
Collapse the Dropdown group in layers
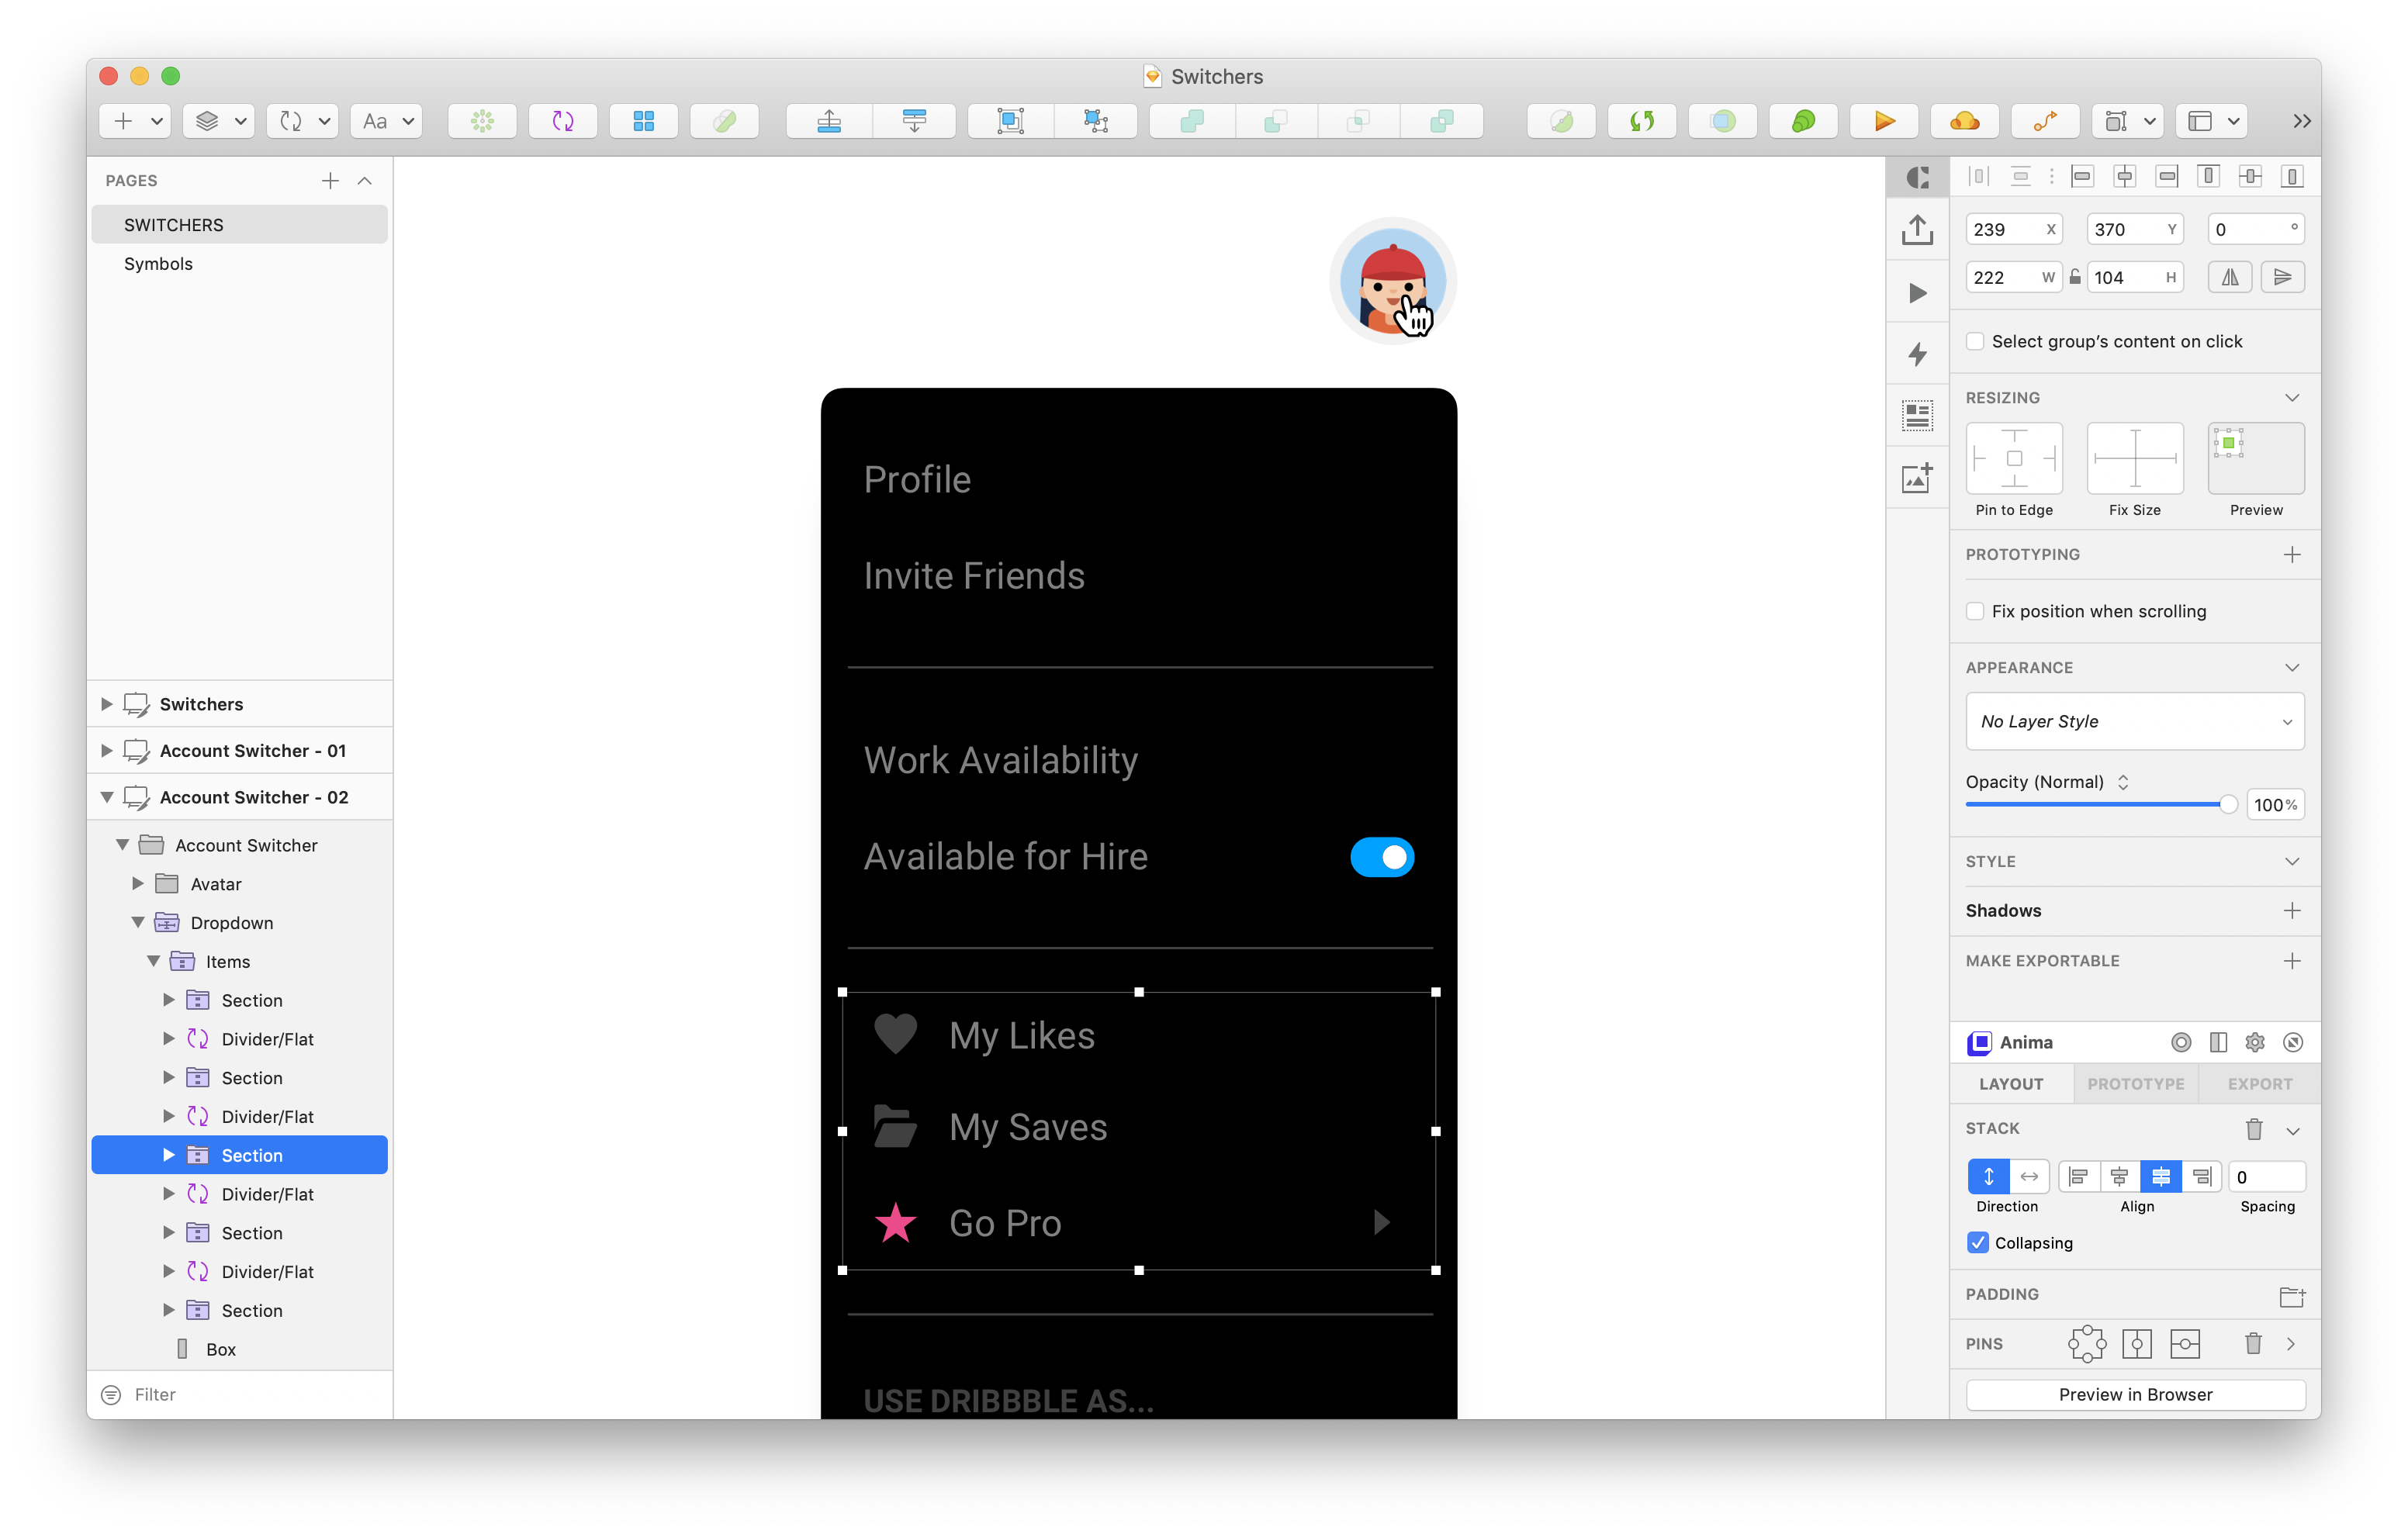coord(138,922)
